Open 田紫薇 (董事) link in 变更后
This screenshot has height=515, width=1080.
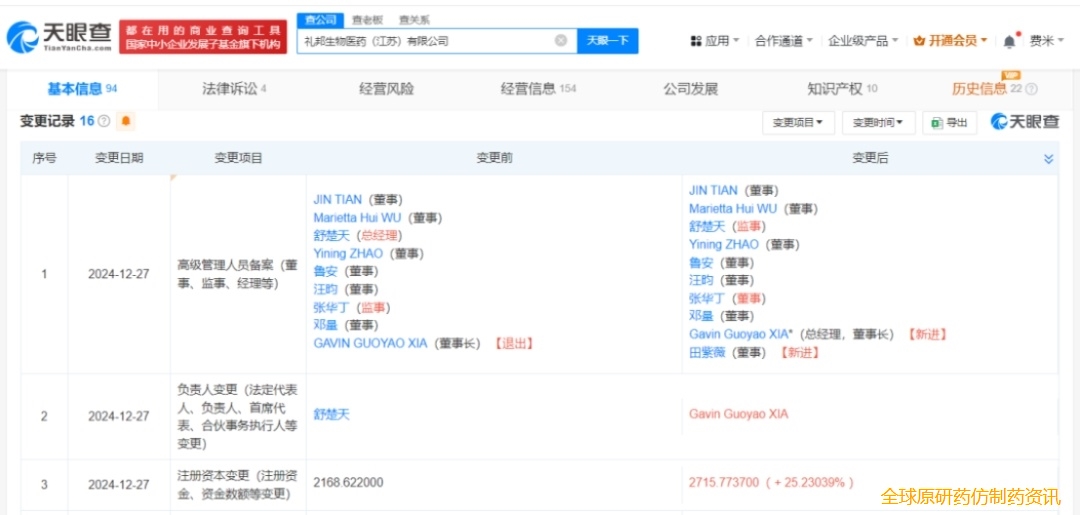(707, 352)
